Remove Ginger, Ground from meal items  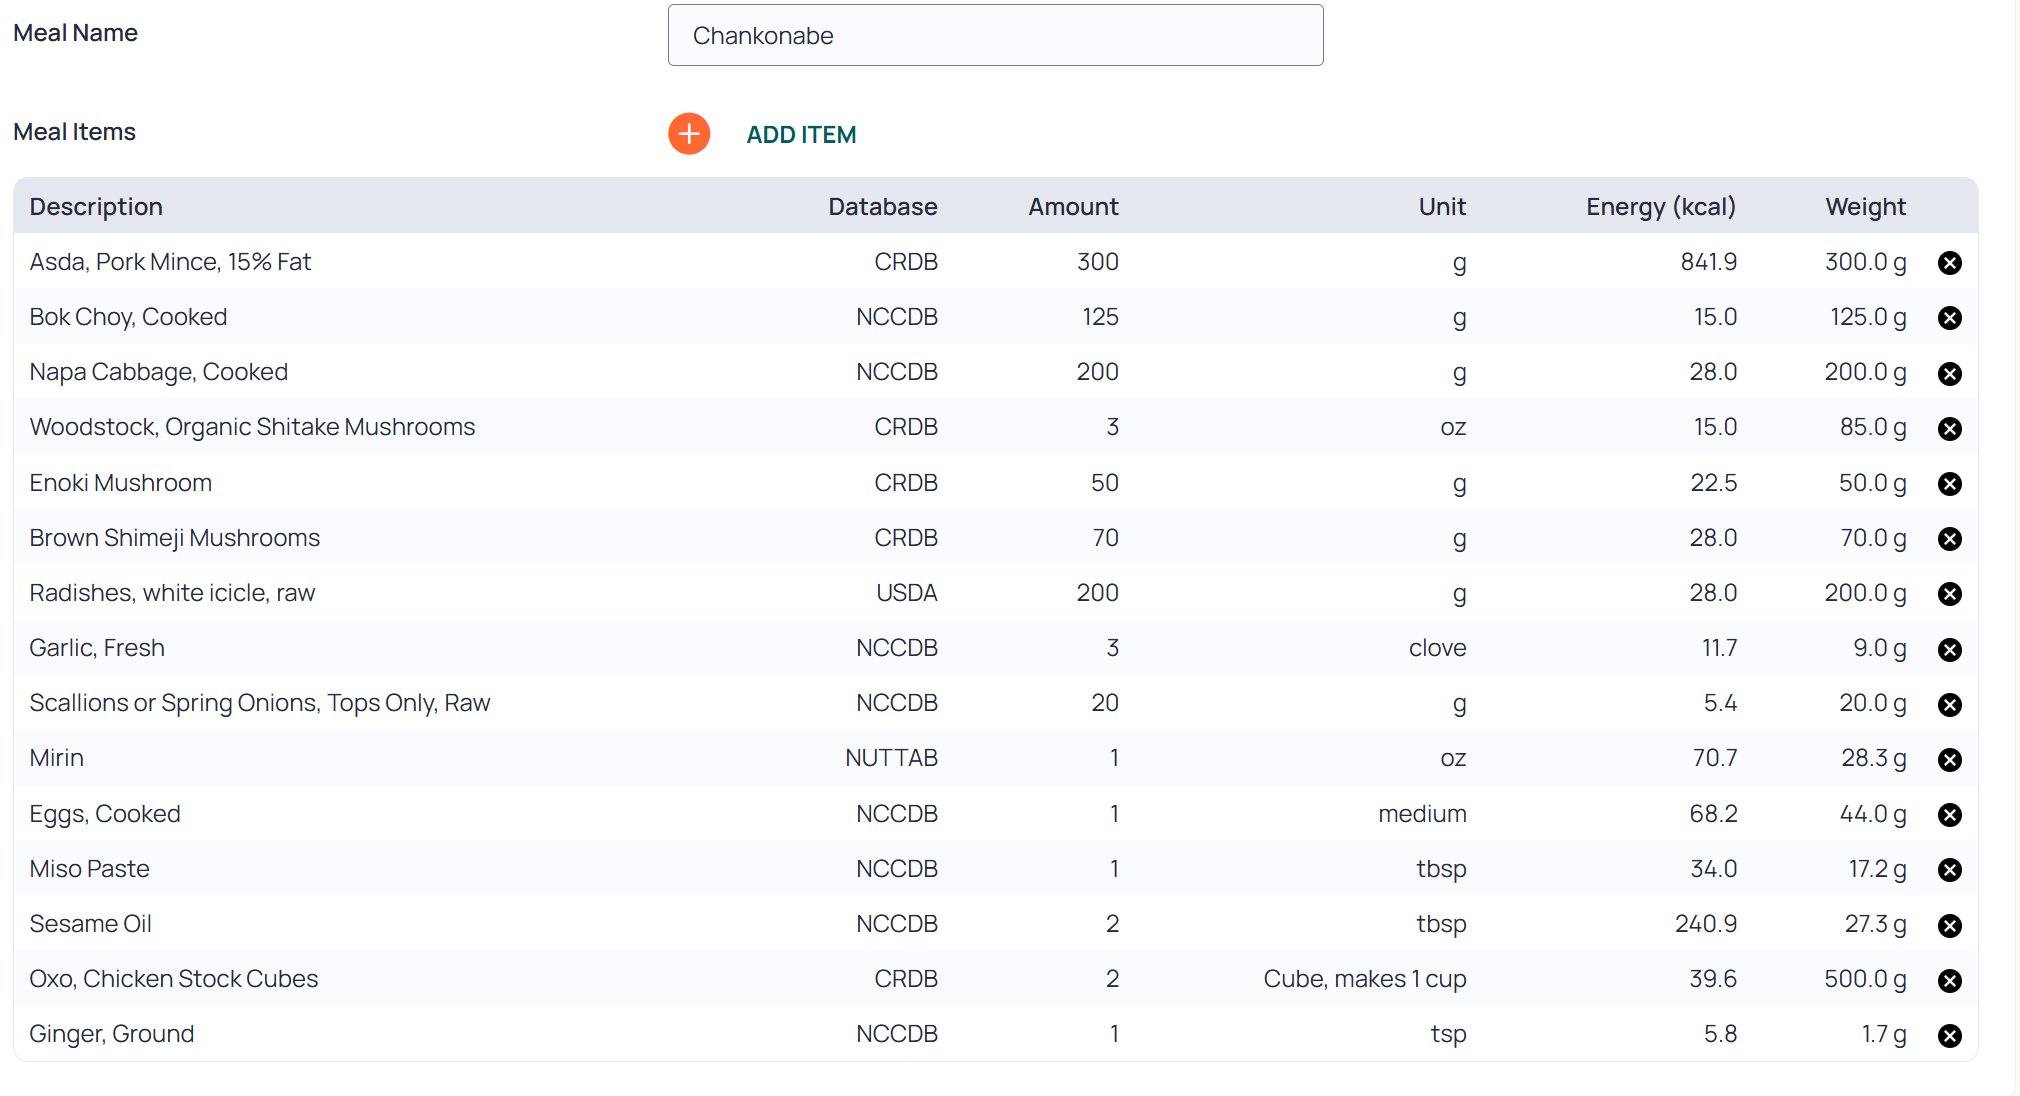(x=1949, y=1035)
